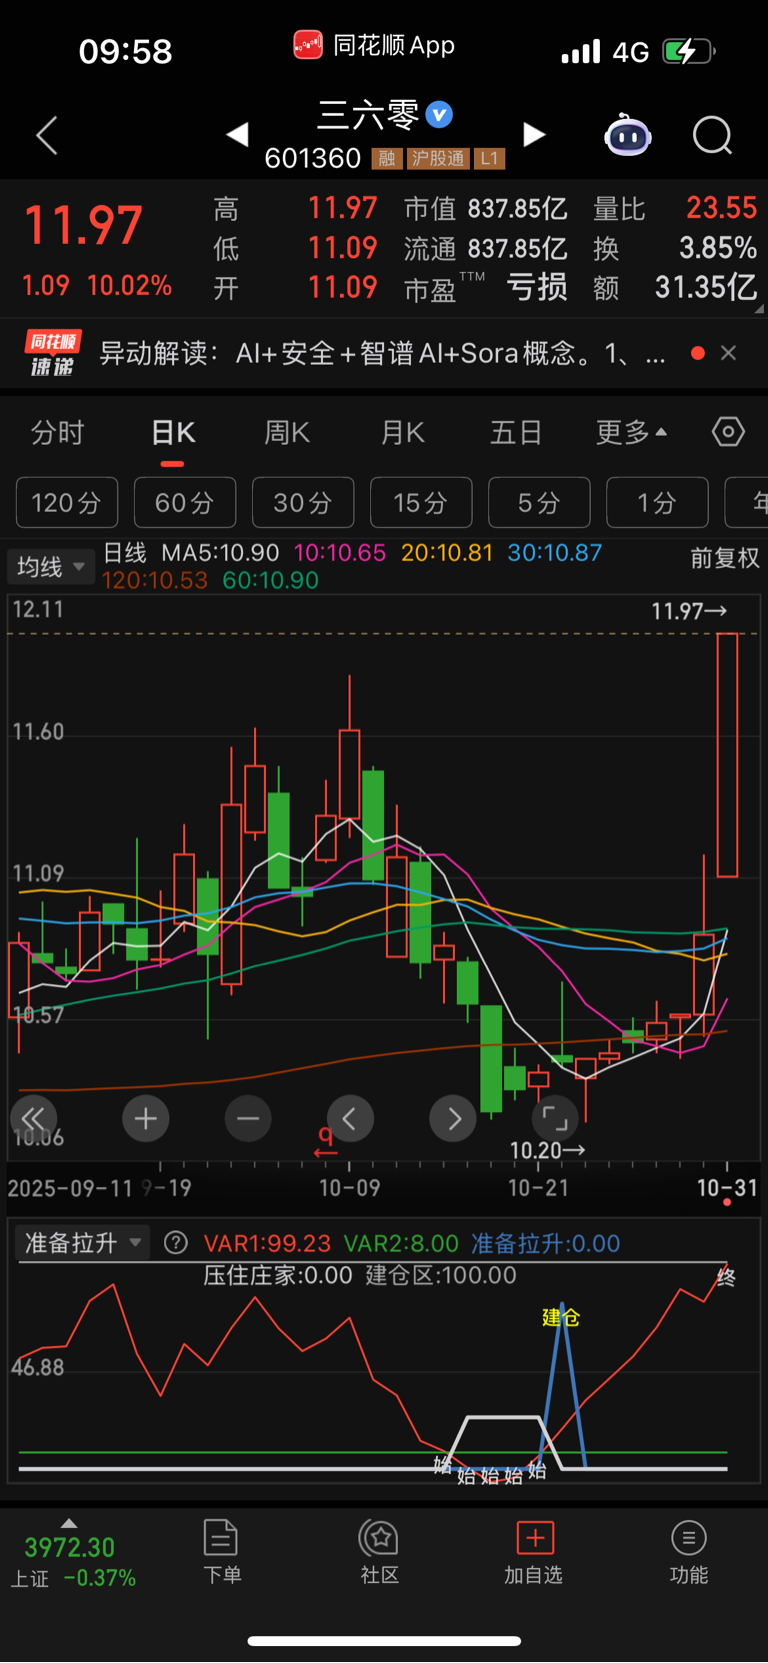
Task: Switch to 五日 tab
Action: point(516,433)
